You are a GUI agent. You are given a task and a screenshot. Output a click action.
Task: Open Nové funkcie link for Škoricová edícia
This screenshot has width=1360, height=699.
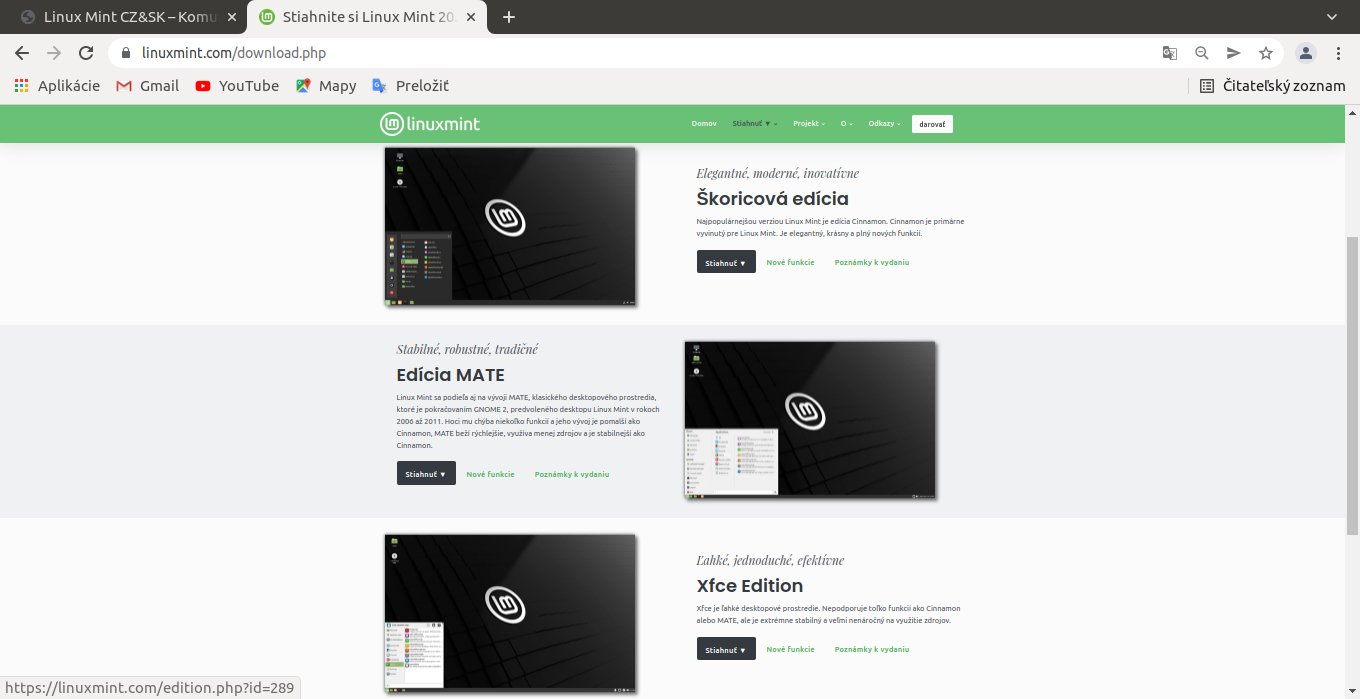tap(790, 262)
